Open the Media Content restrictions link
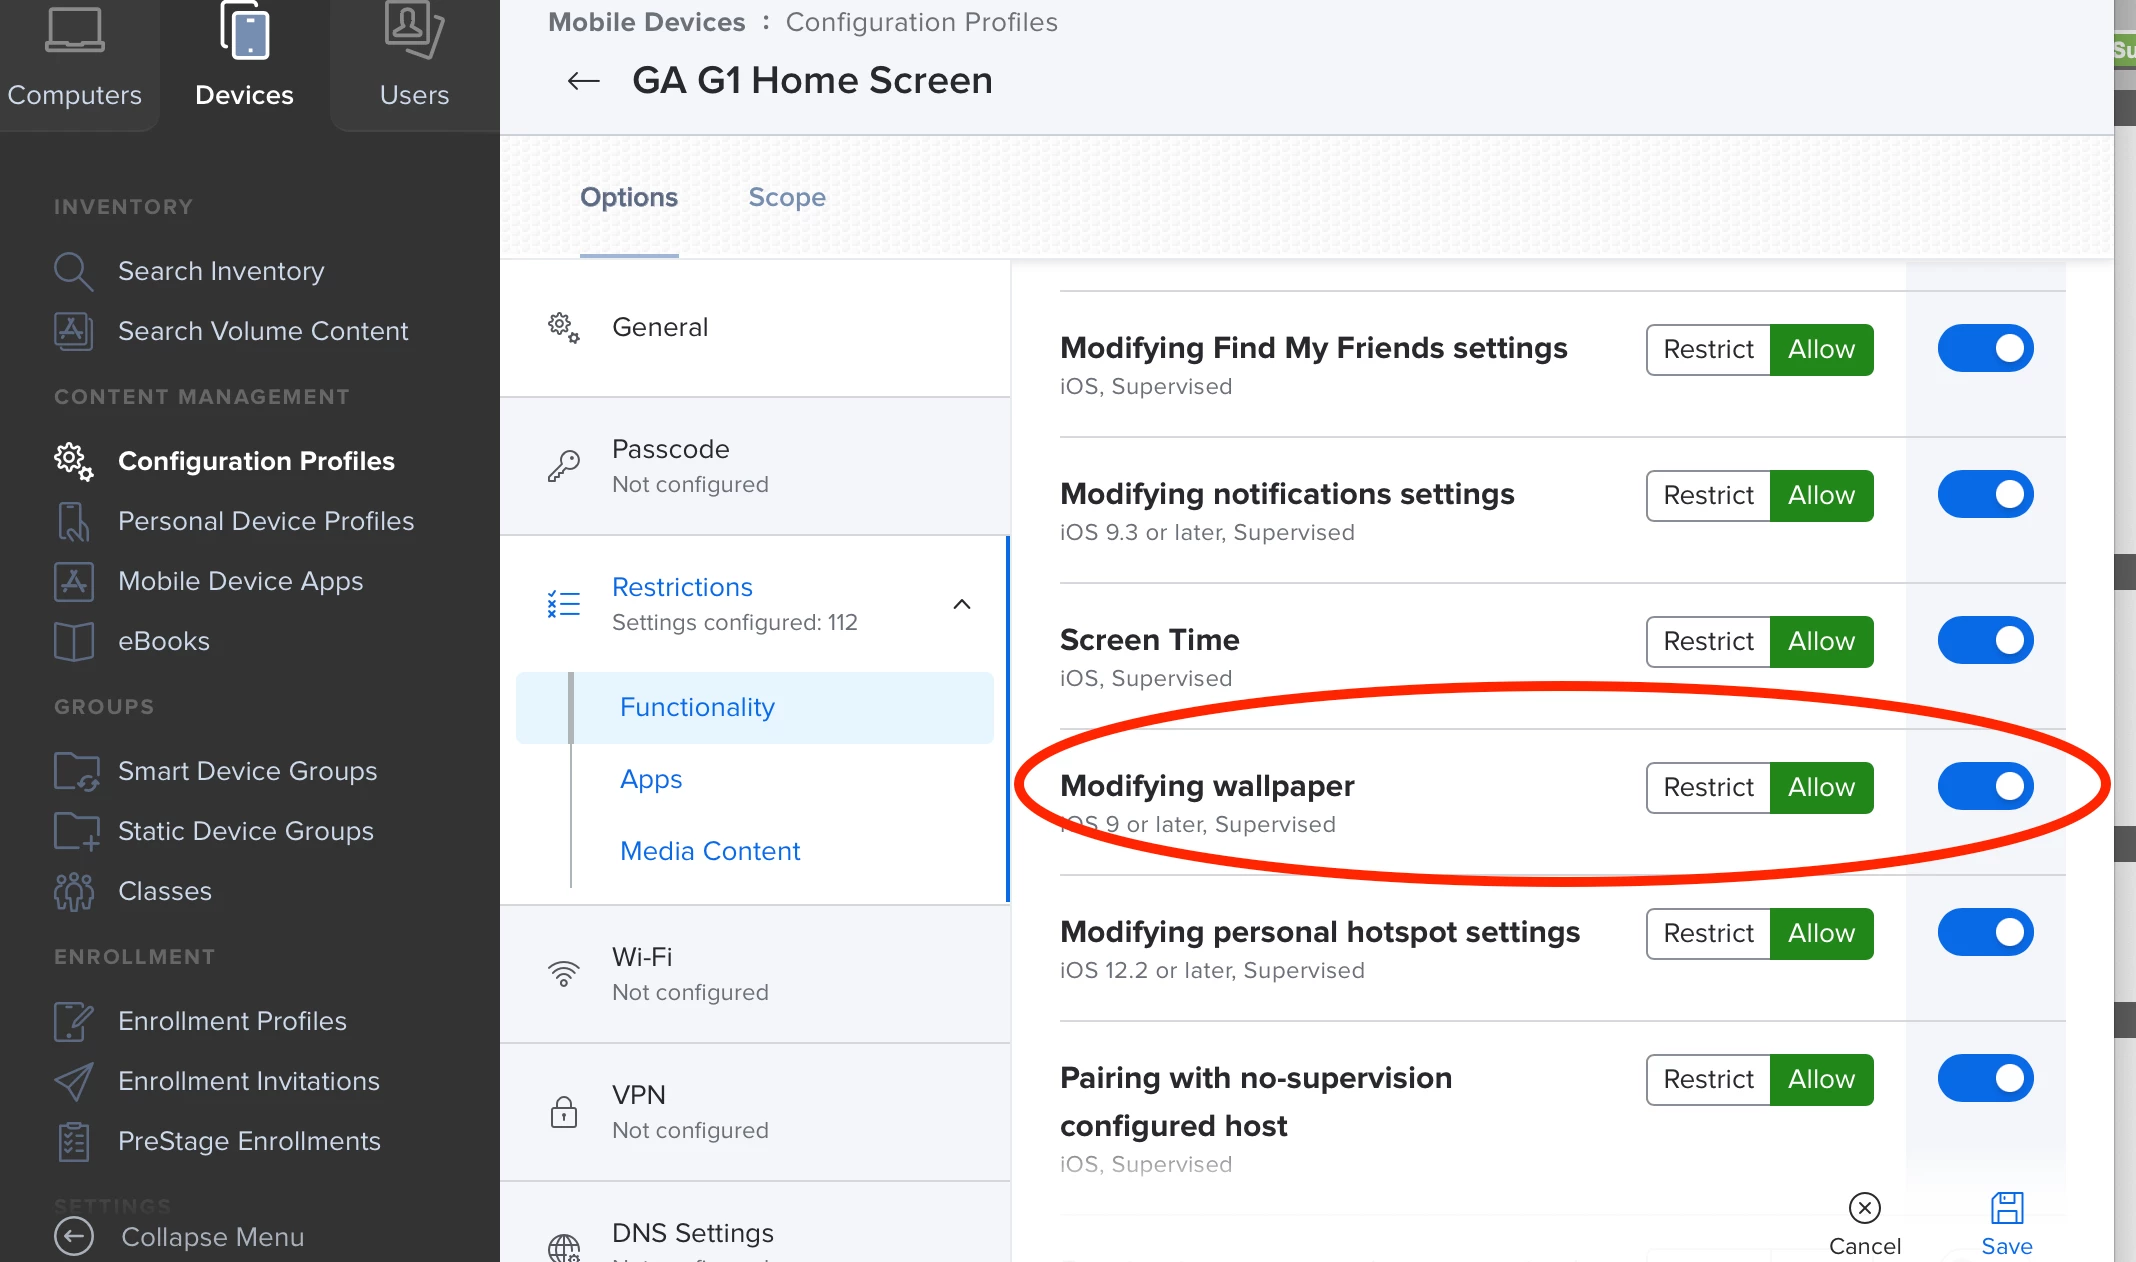Screen dimensions: 2136x1262 click(710, 851)
